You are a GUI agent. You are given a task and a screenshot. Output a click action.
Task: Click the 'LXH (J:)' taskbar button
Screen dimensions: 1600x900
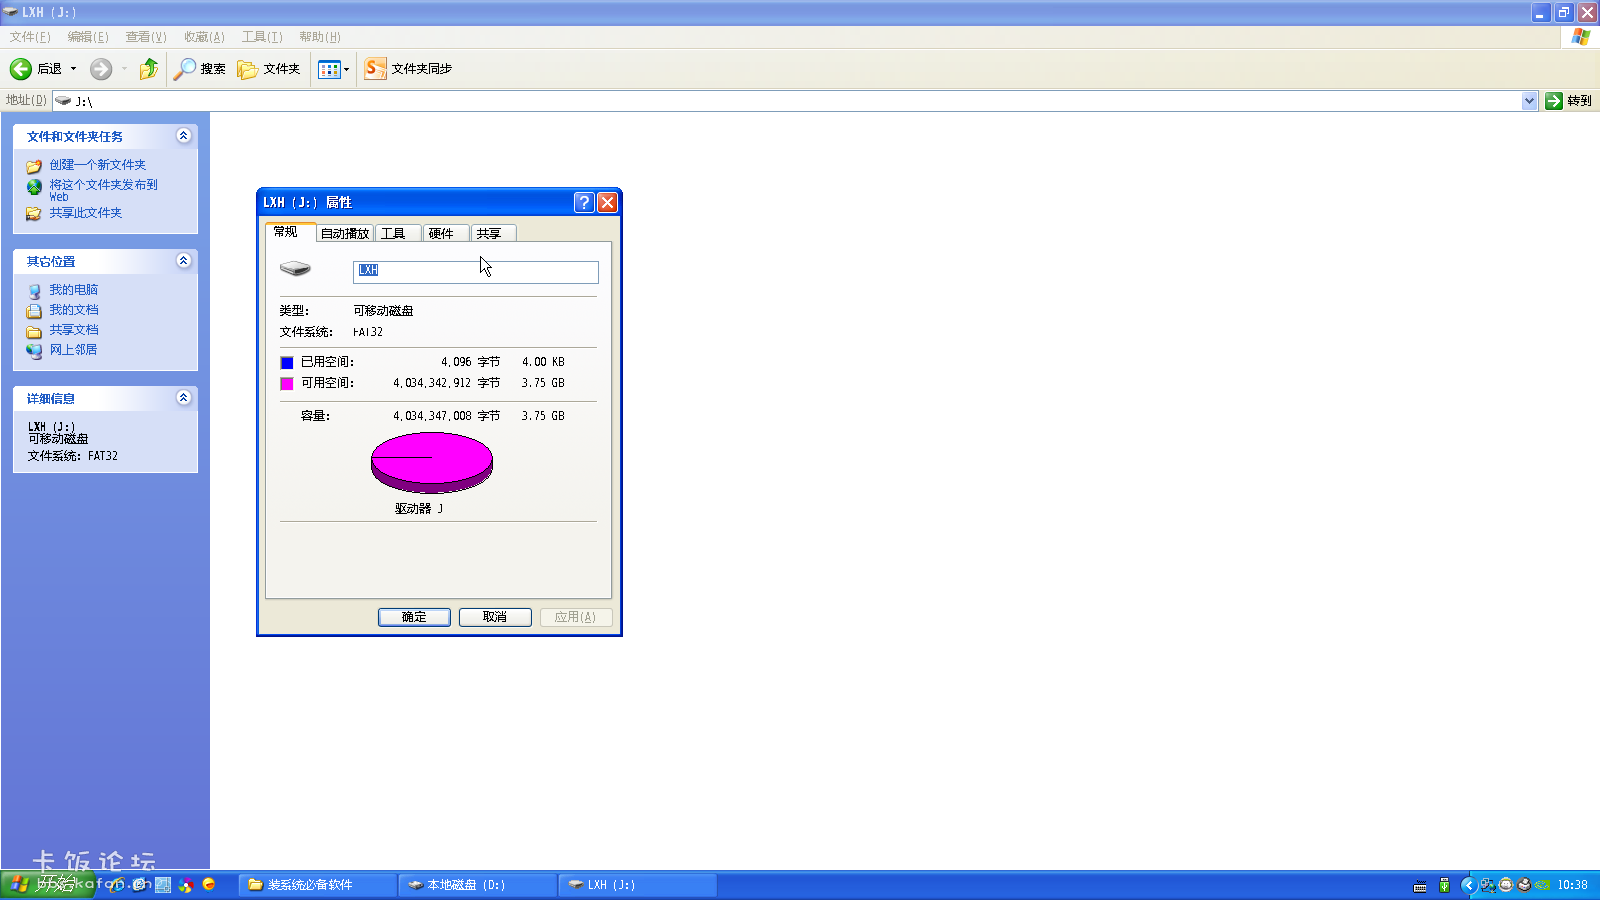(x=638, y=885)
